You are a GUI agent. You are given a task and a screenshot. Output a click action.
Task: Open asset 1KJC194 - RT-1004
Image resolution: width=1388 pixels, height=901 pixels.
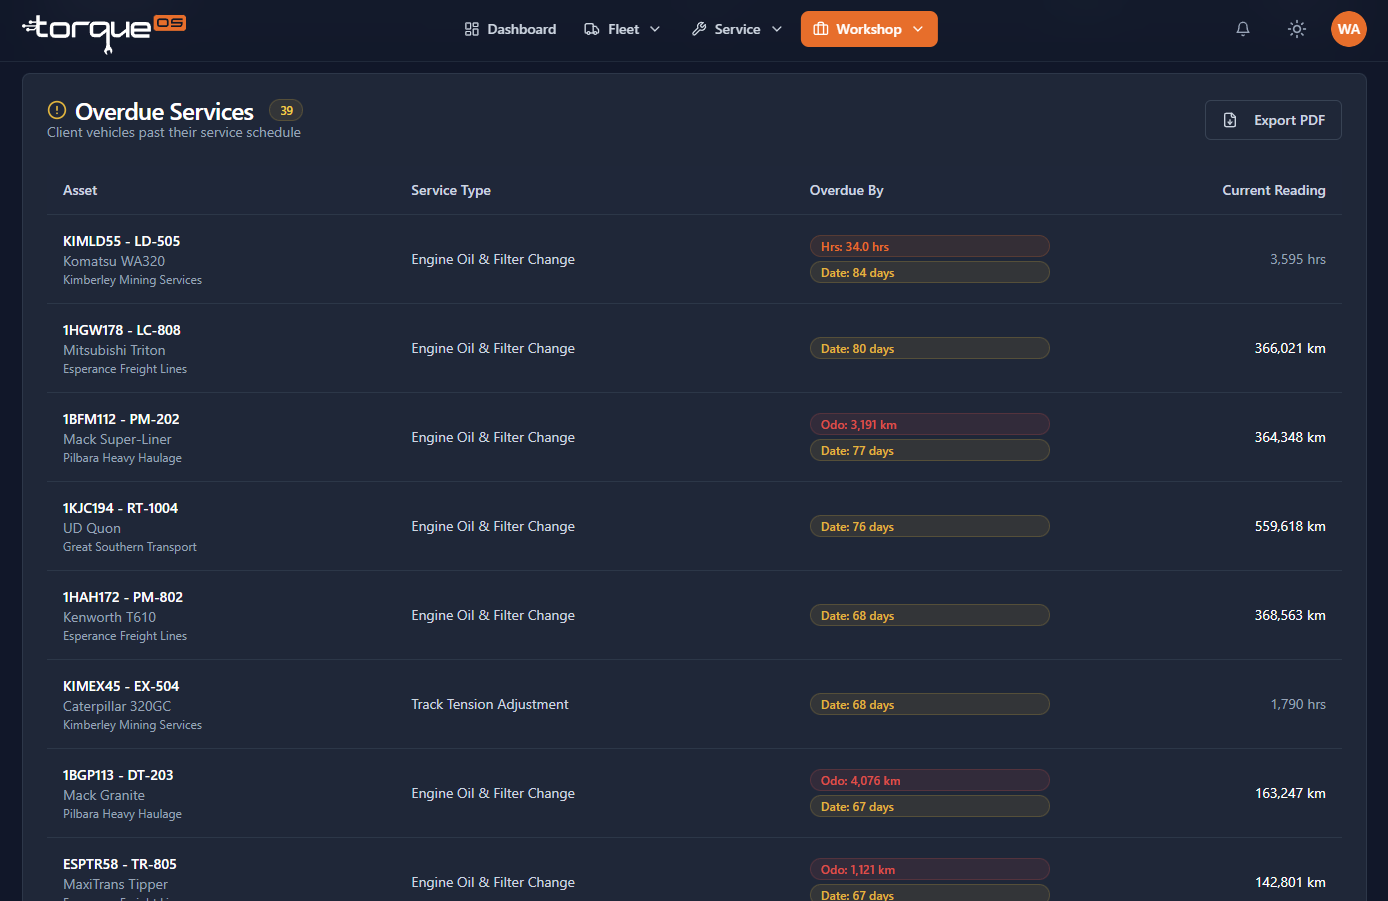coord(120,508)
